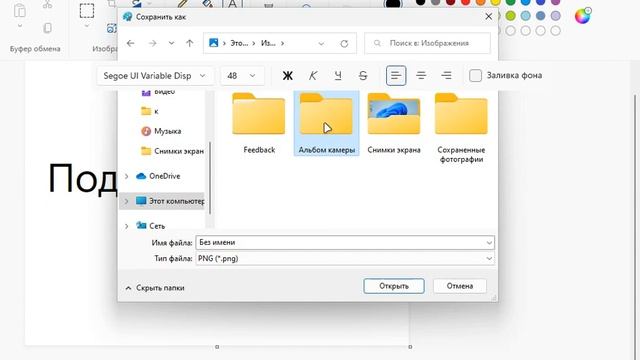Align text to the right
Viewport: 640px width, 360px height.
(x=447, y=76)
